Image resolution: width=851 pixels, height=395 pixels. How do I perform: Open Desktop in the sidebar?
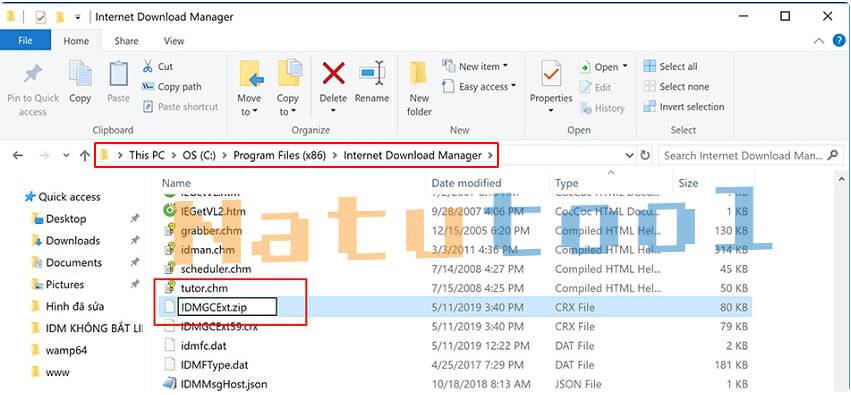[59, 219]
